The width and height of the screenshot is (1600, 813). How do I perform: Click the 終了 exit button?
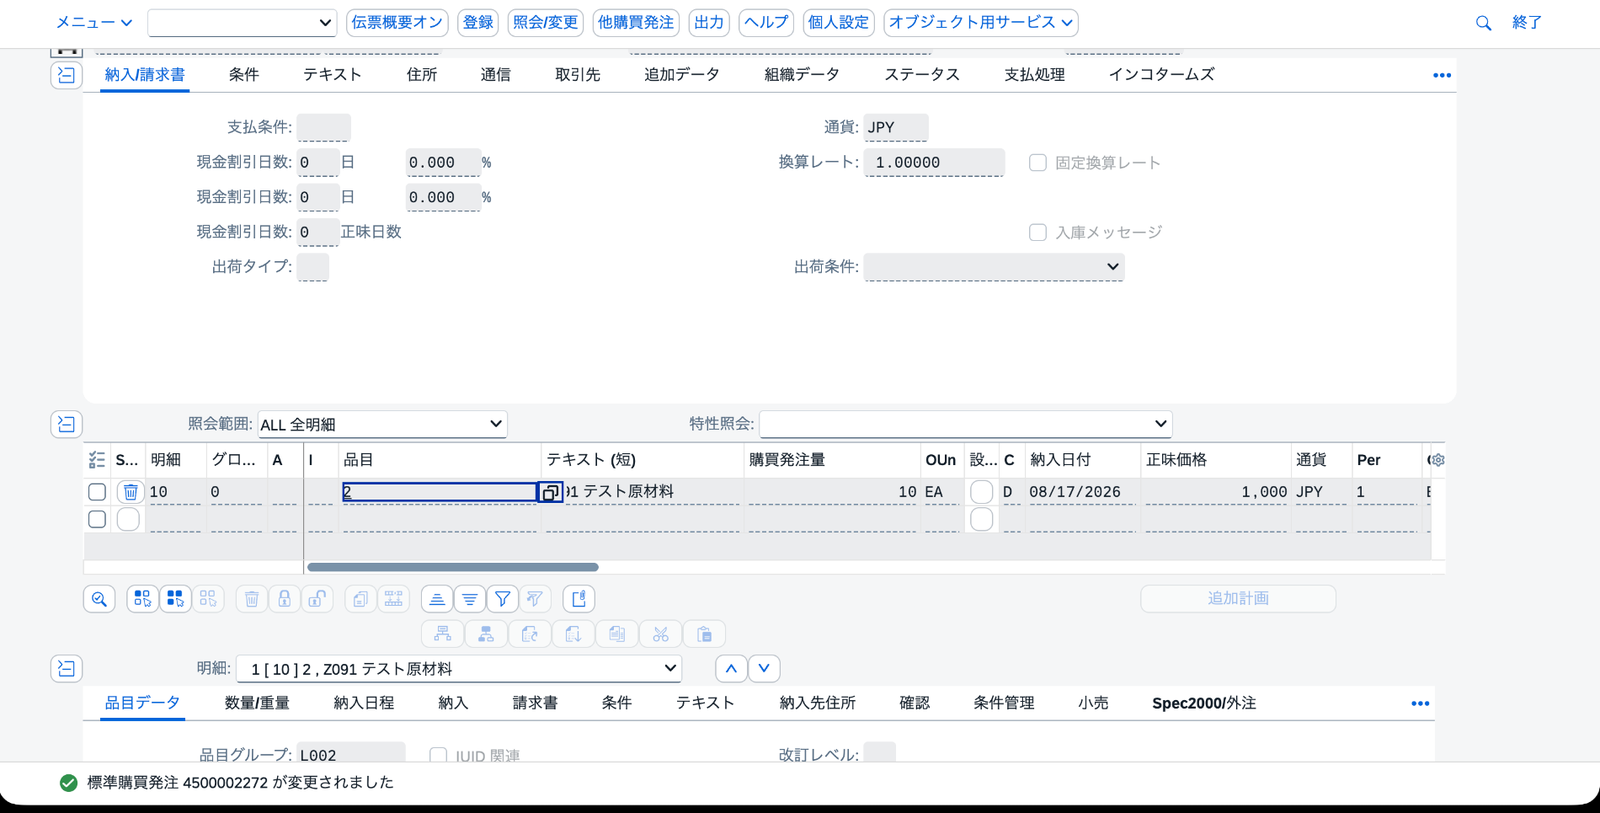click(1527, 22)
